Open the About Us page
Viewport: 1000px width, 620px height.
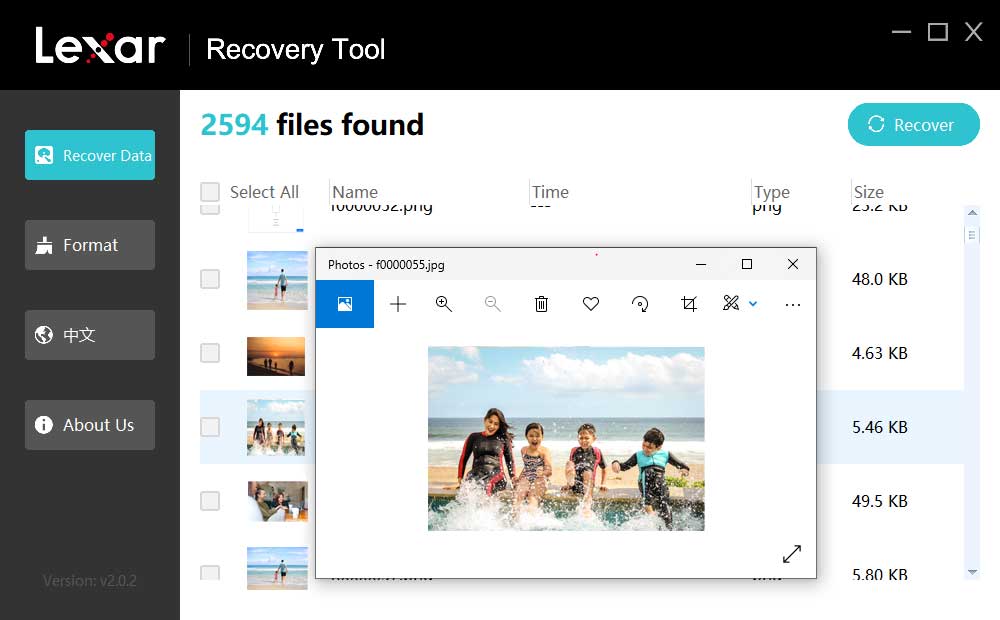click(90, 425)
